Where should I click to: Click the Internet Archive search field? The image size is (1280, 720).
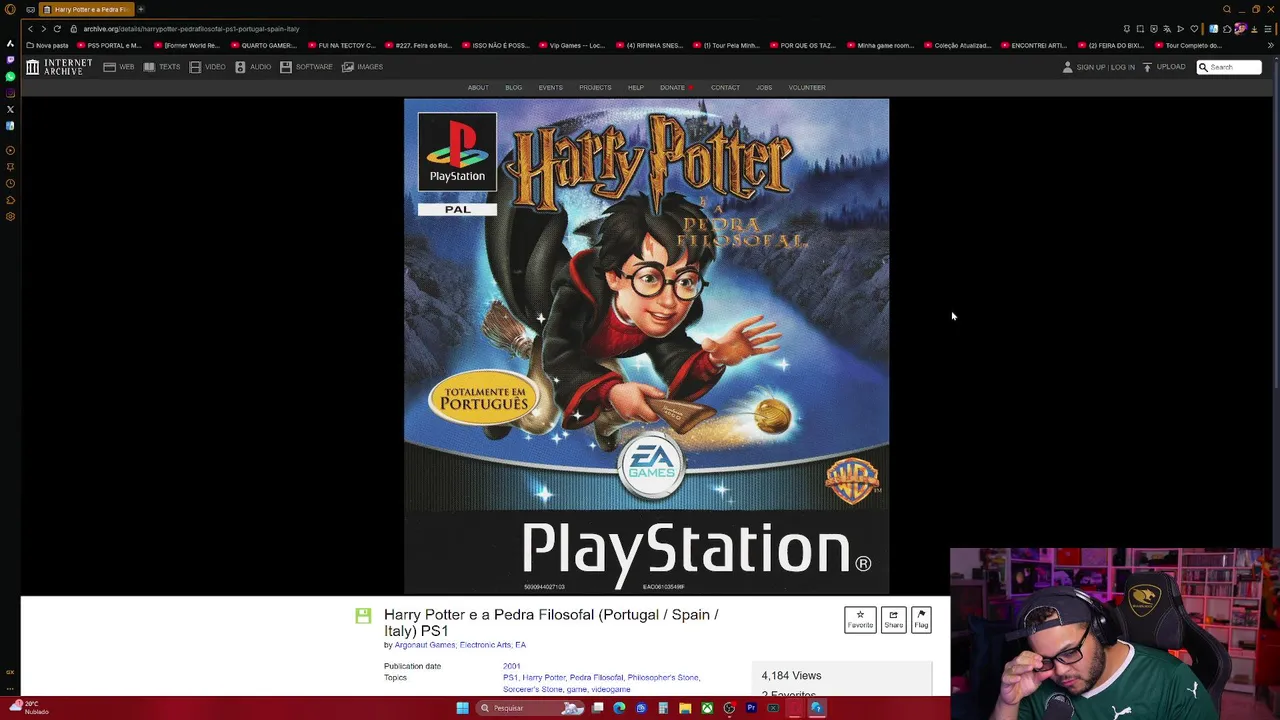(x=1229, y=67)
